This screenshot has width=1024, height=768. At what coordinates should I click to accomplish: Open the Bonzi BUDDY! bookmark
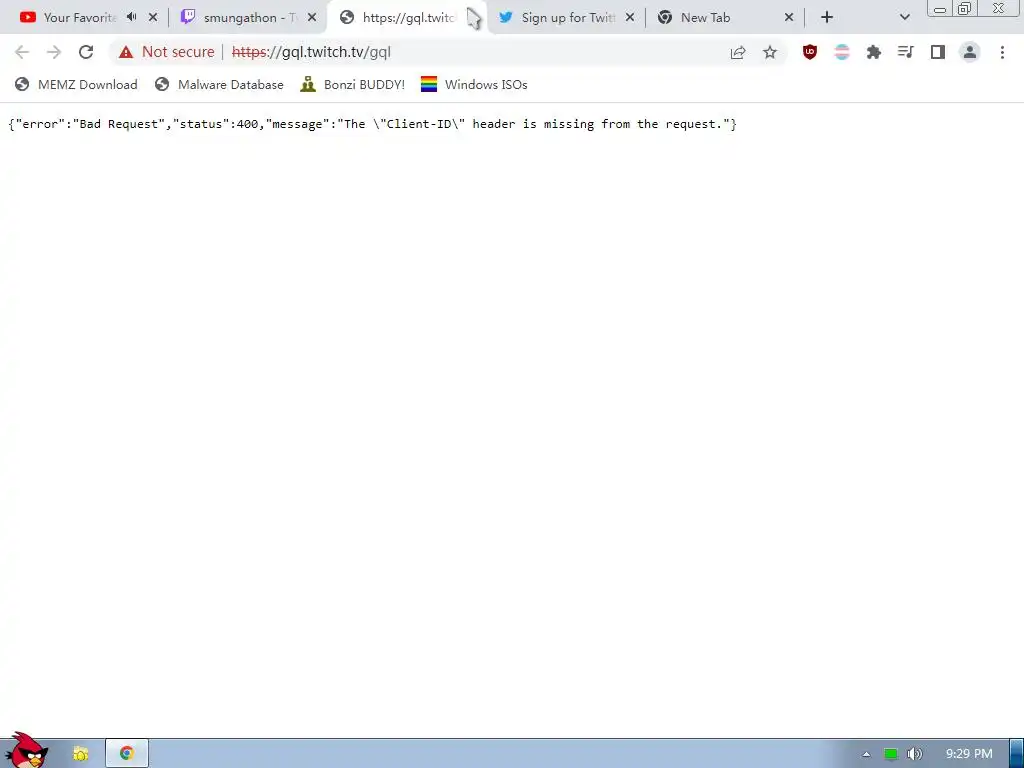353,84
